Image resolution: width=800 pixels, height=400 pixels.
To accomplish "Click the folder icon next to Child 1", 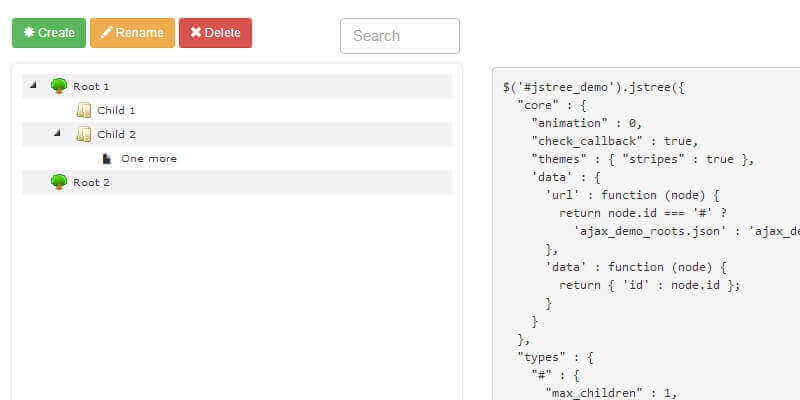I will [83, 110].
